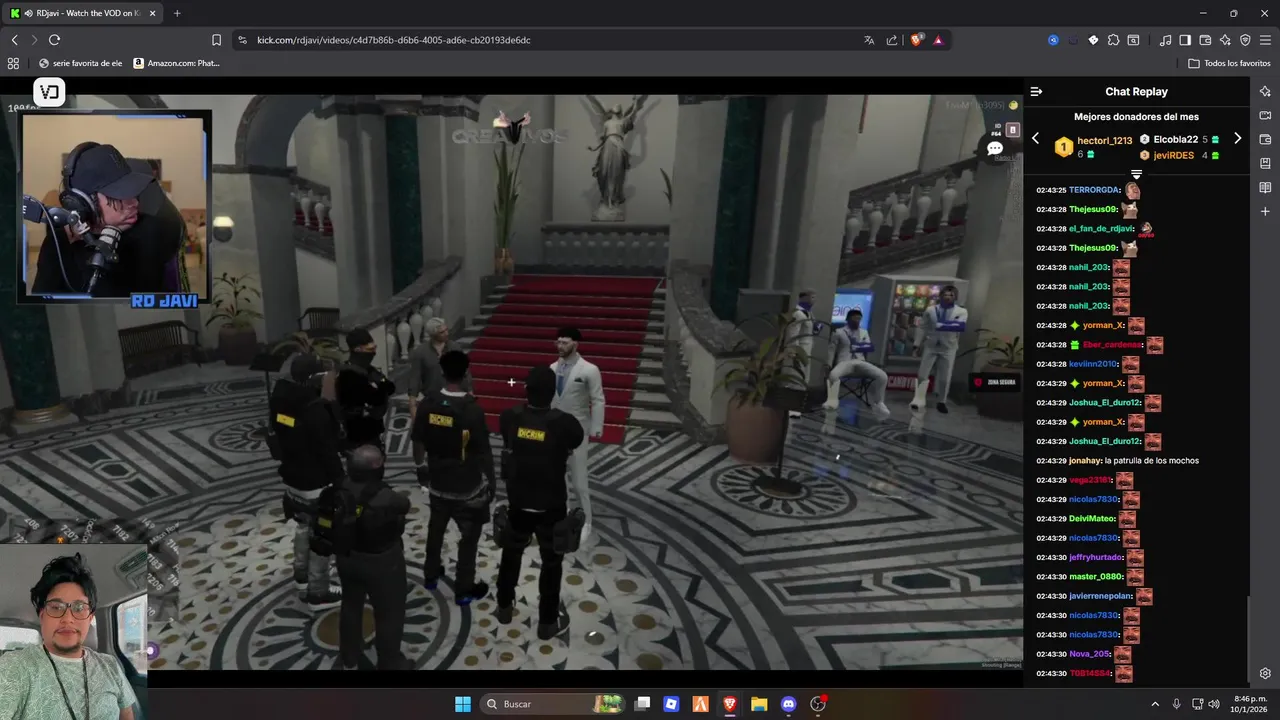This screenshot has width=1280, height=720.
Task: Show hidden system tray icons
Action: [1155, 704]
